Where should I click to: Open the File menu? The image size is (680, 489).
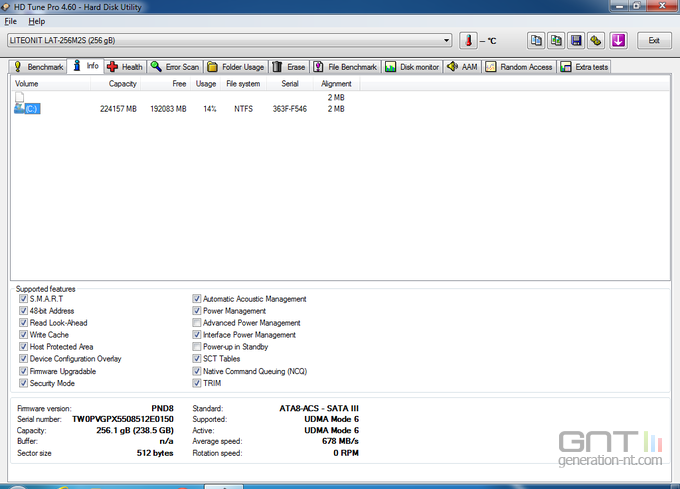click(x=10, y=21)
